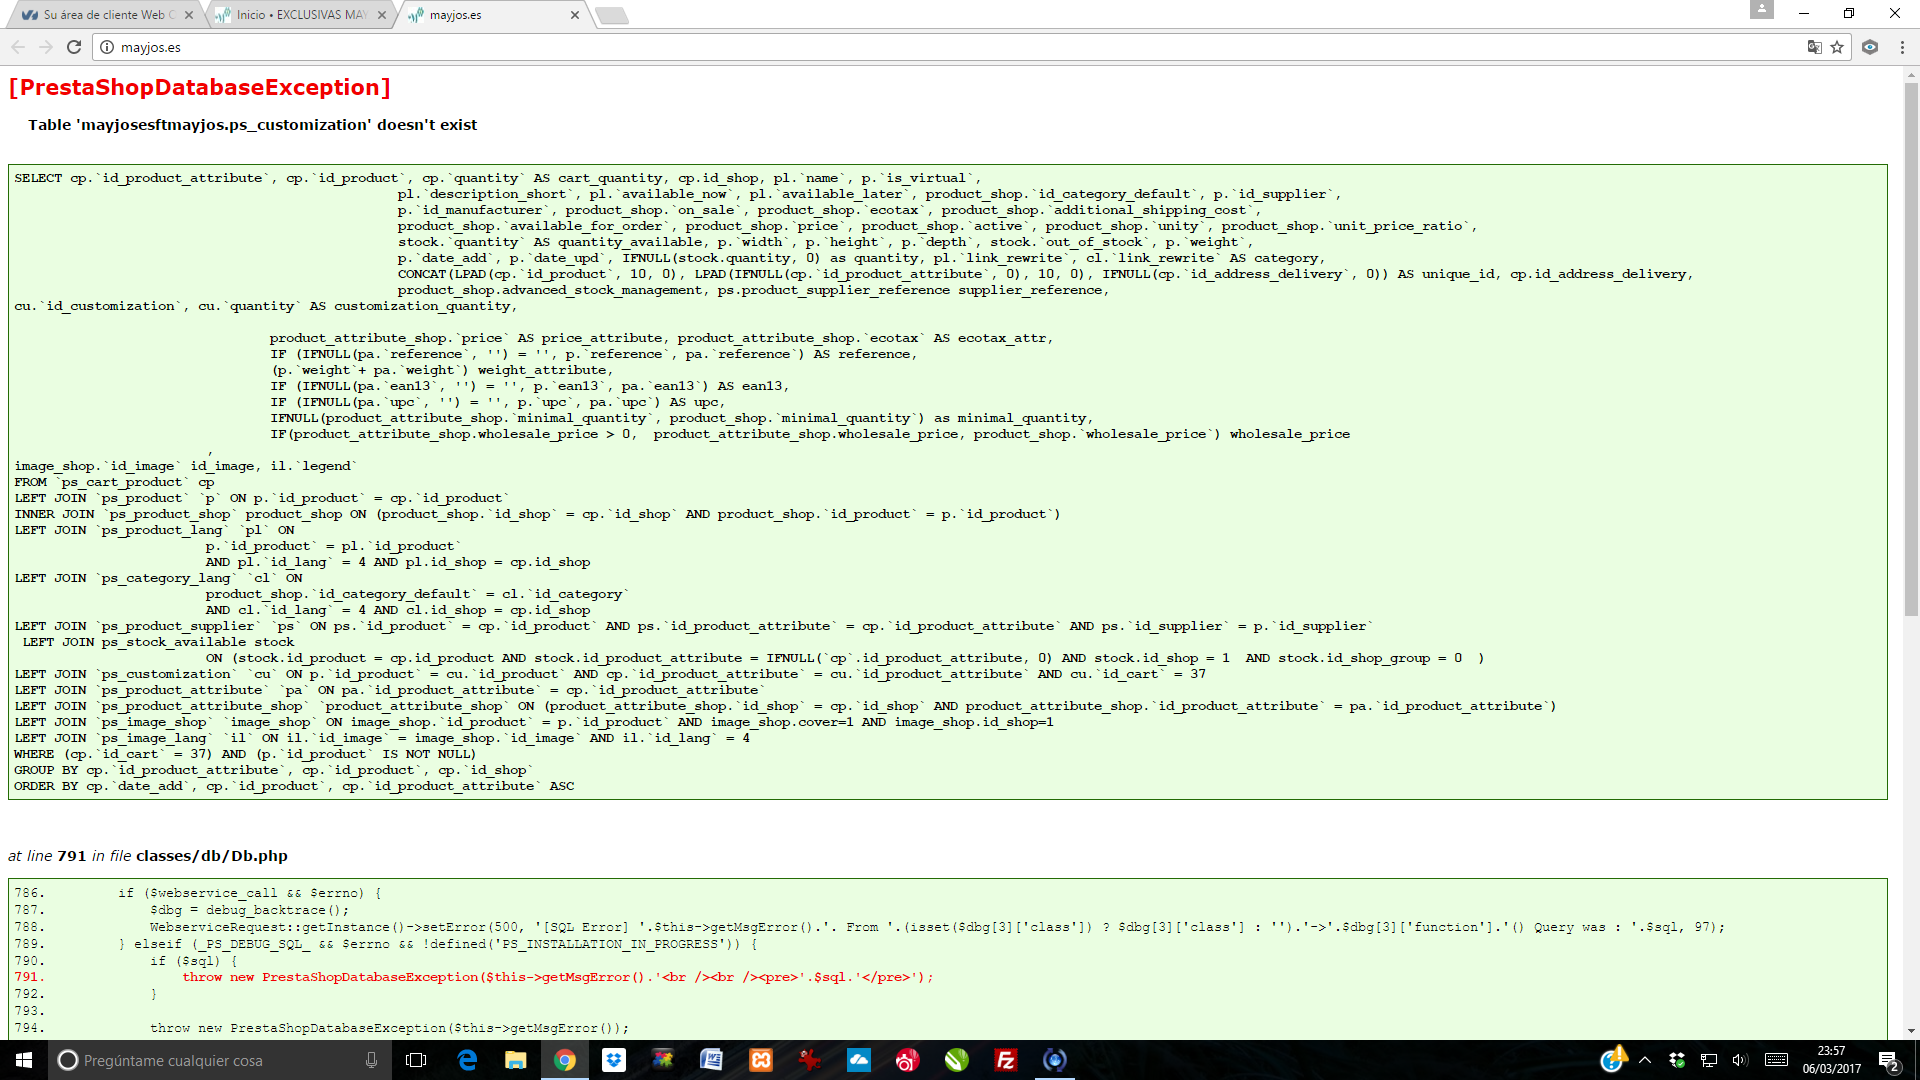The image size is (1920, 1080).
Task: View site information icon beside URL
Action: tap(107, 47)
